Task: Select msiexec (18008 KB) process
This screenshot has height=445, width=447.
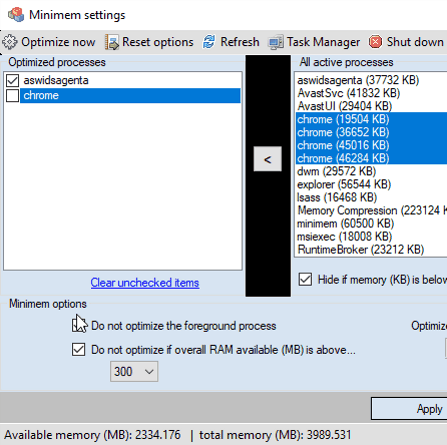Action: tap(371, 236)
